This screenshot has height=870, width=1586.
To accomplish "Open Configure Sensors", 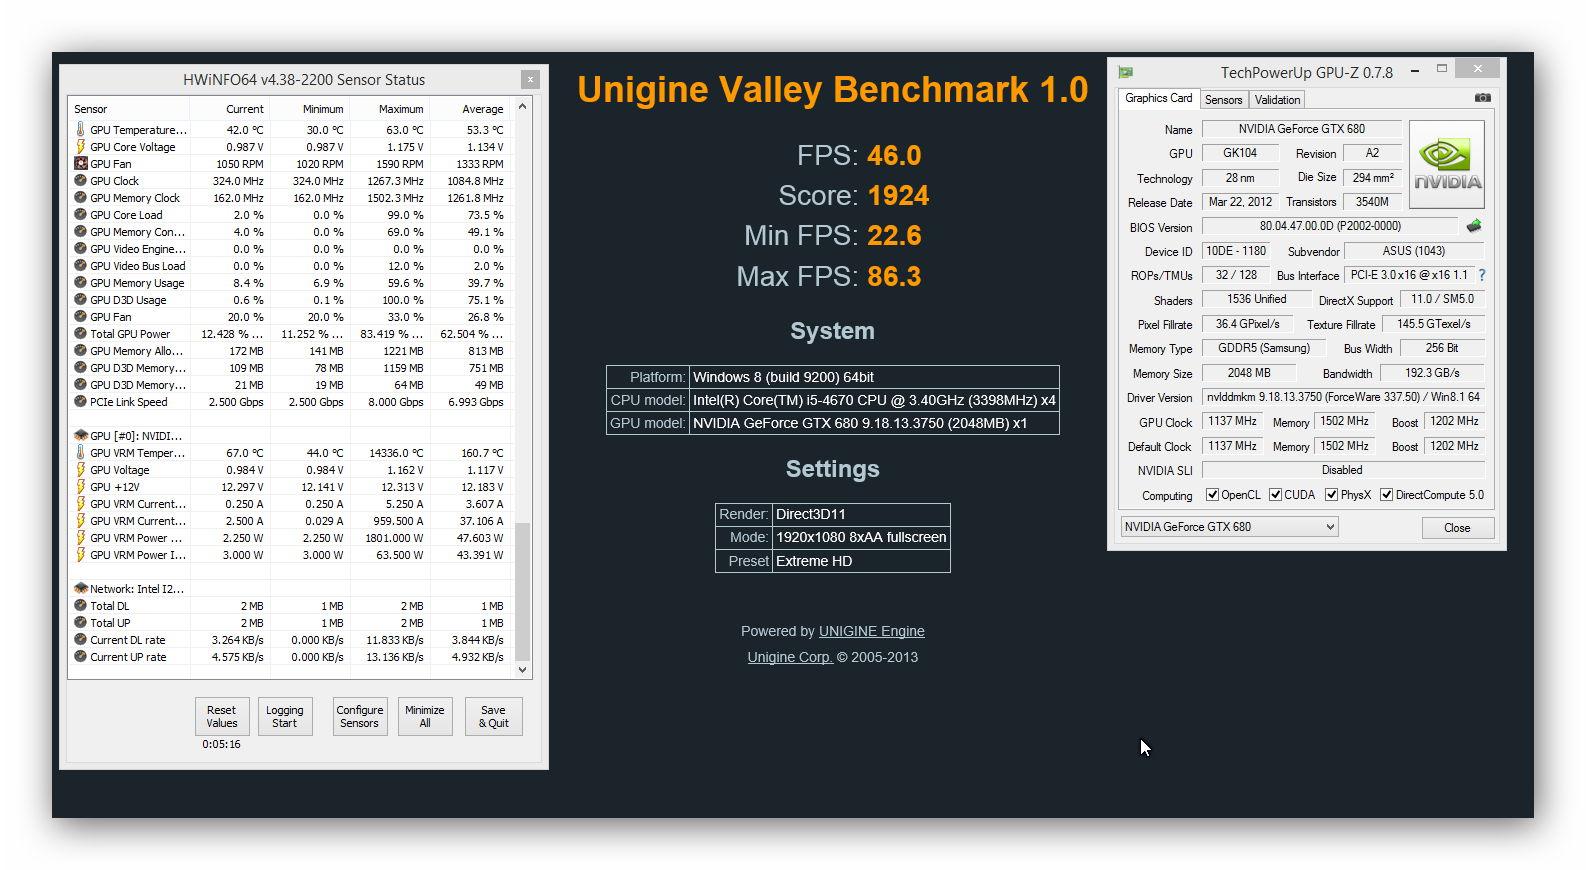I will coord(360,717).
